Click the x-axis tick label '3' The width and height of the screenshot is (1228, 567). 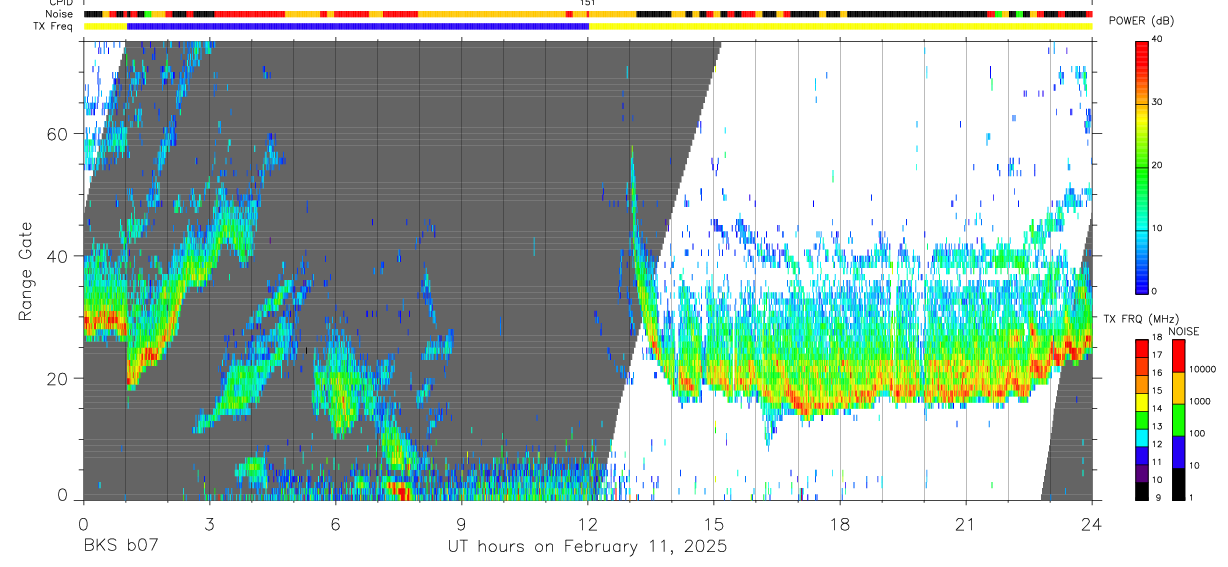[209, 524]
